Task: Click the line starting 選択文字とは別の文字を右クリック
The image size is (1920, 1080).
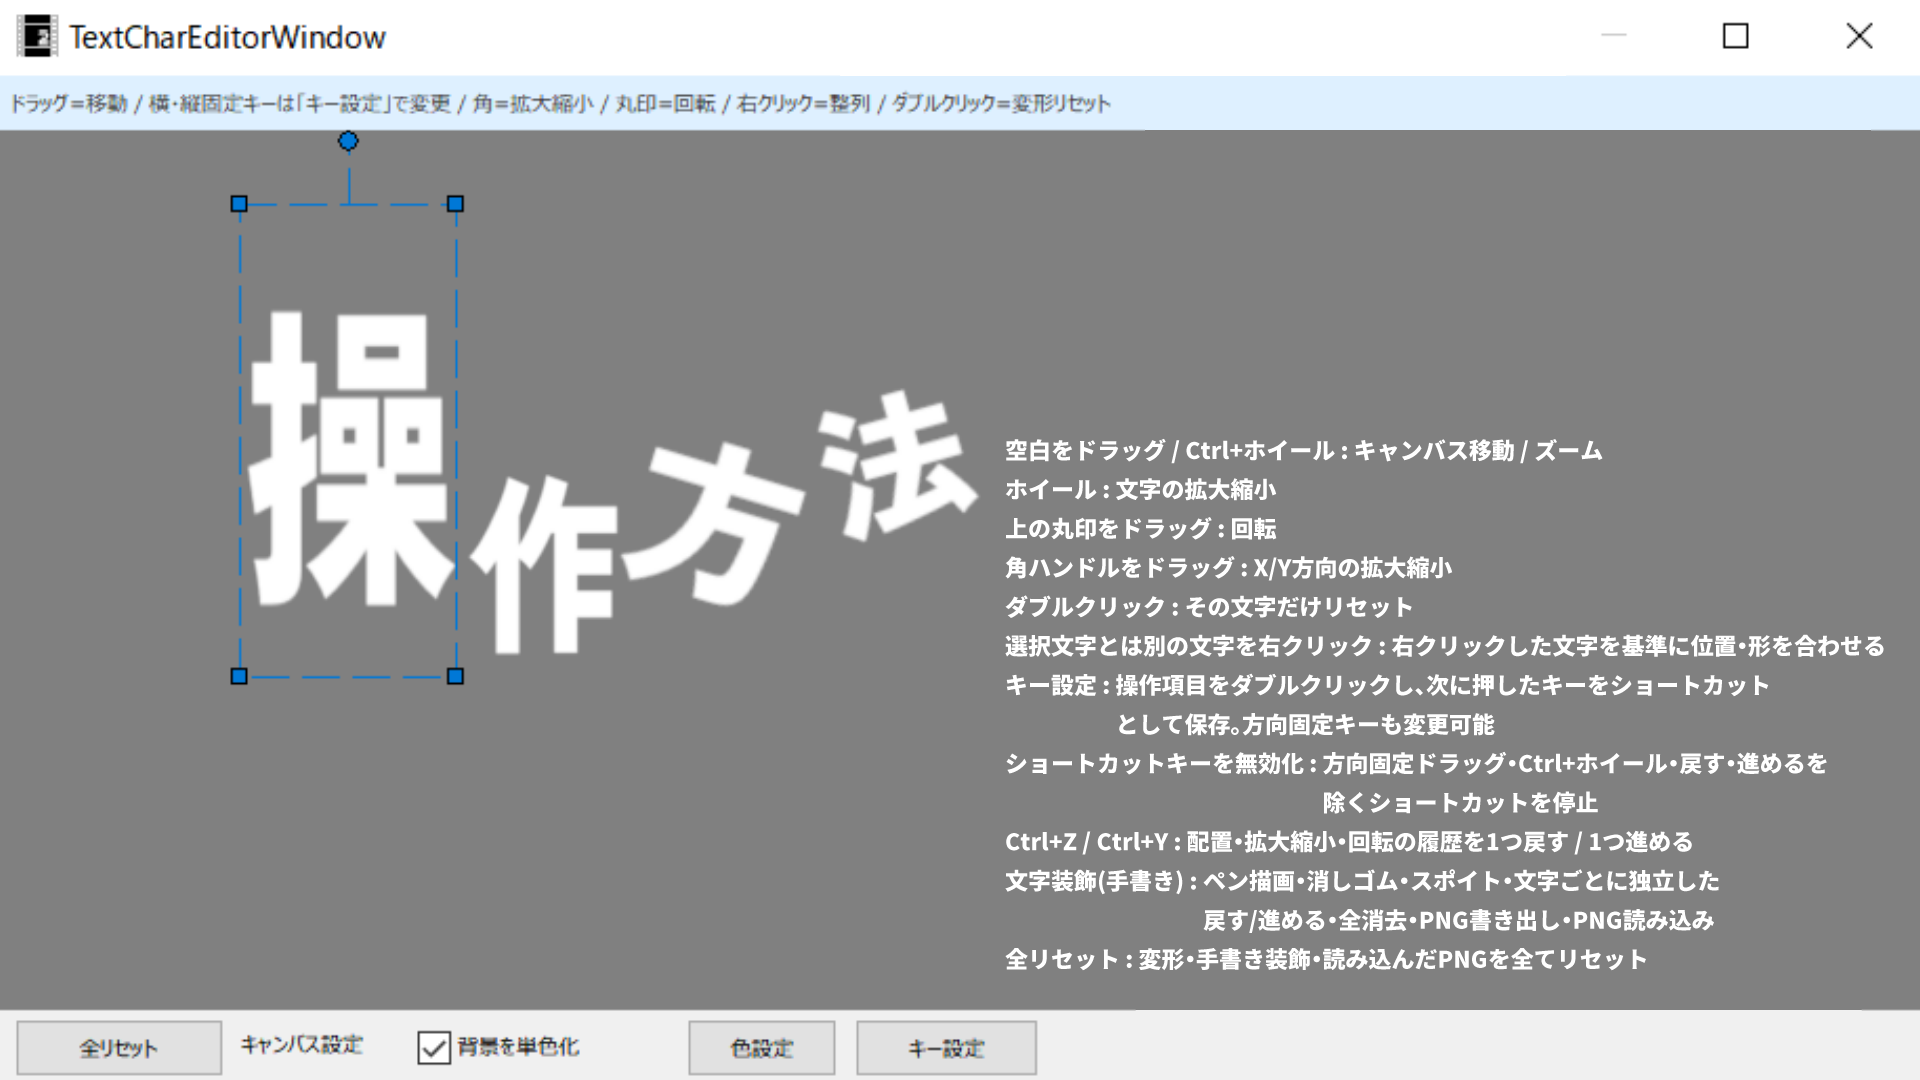Action: 1445,646
